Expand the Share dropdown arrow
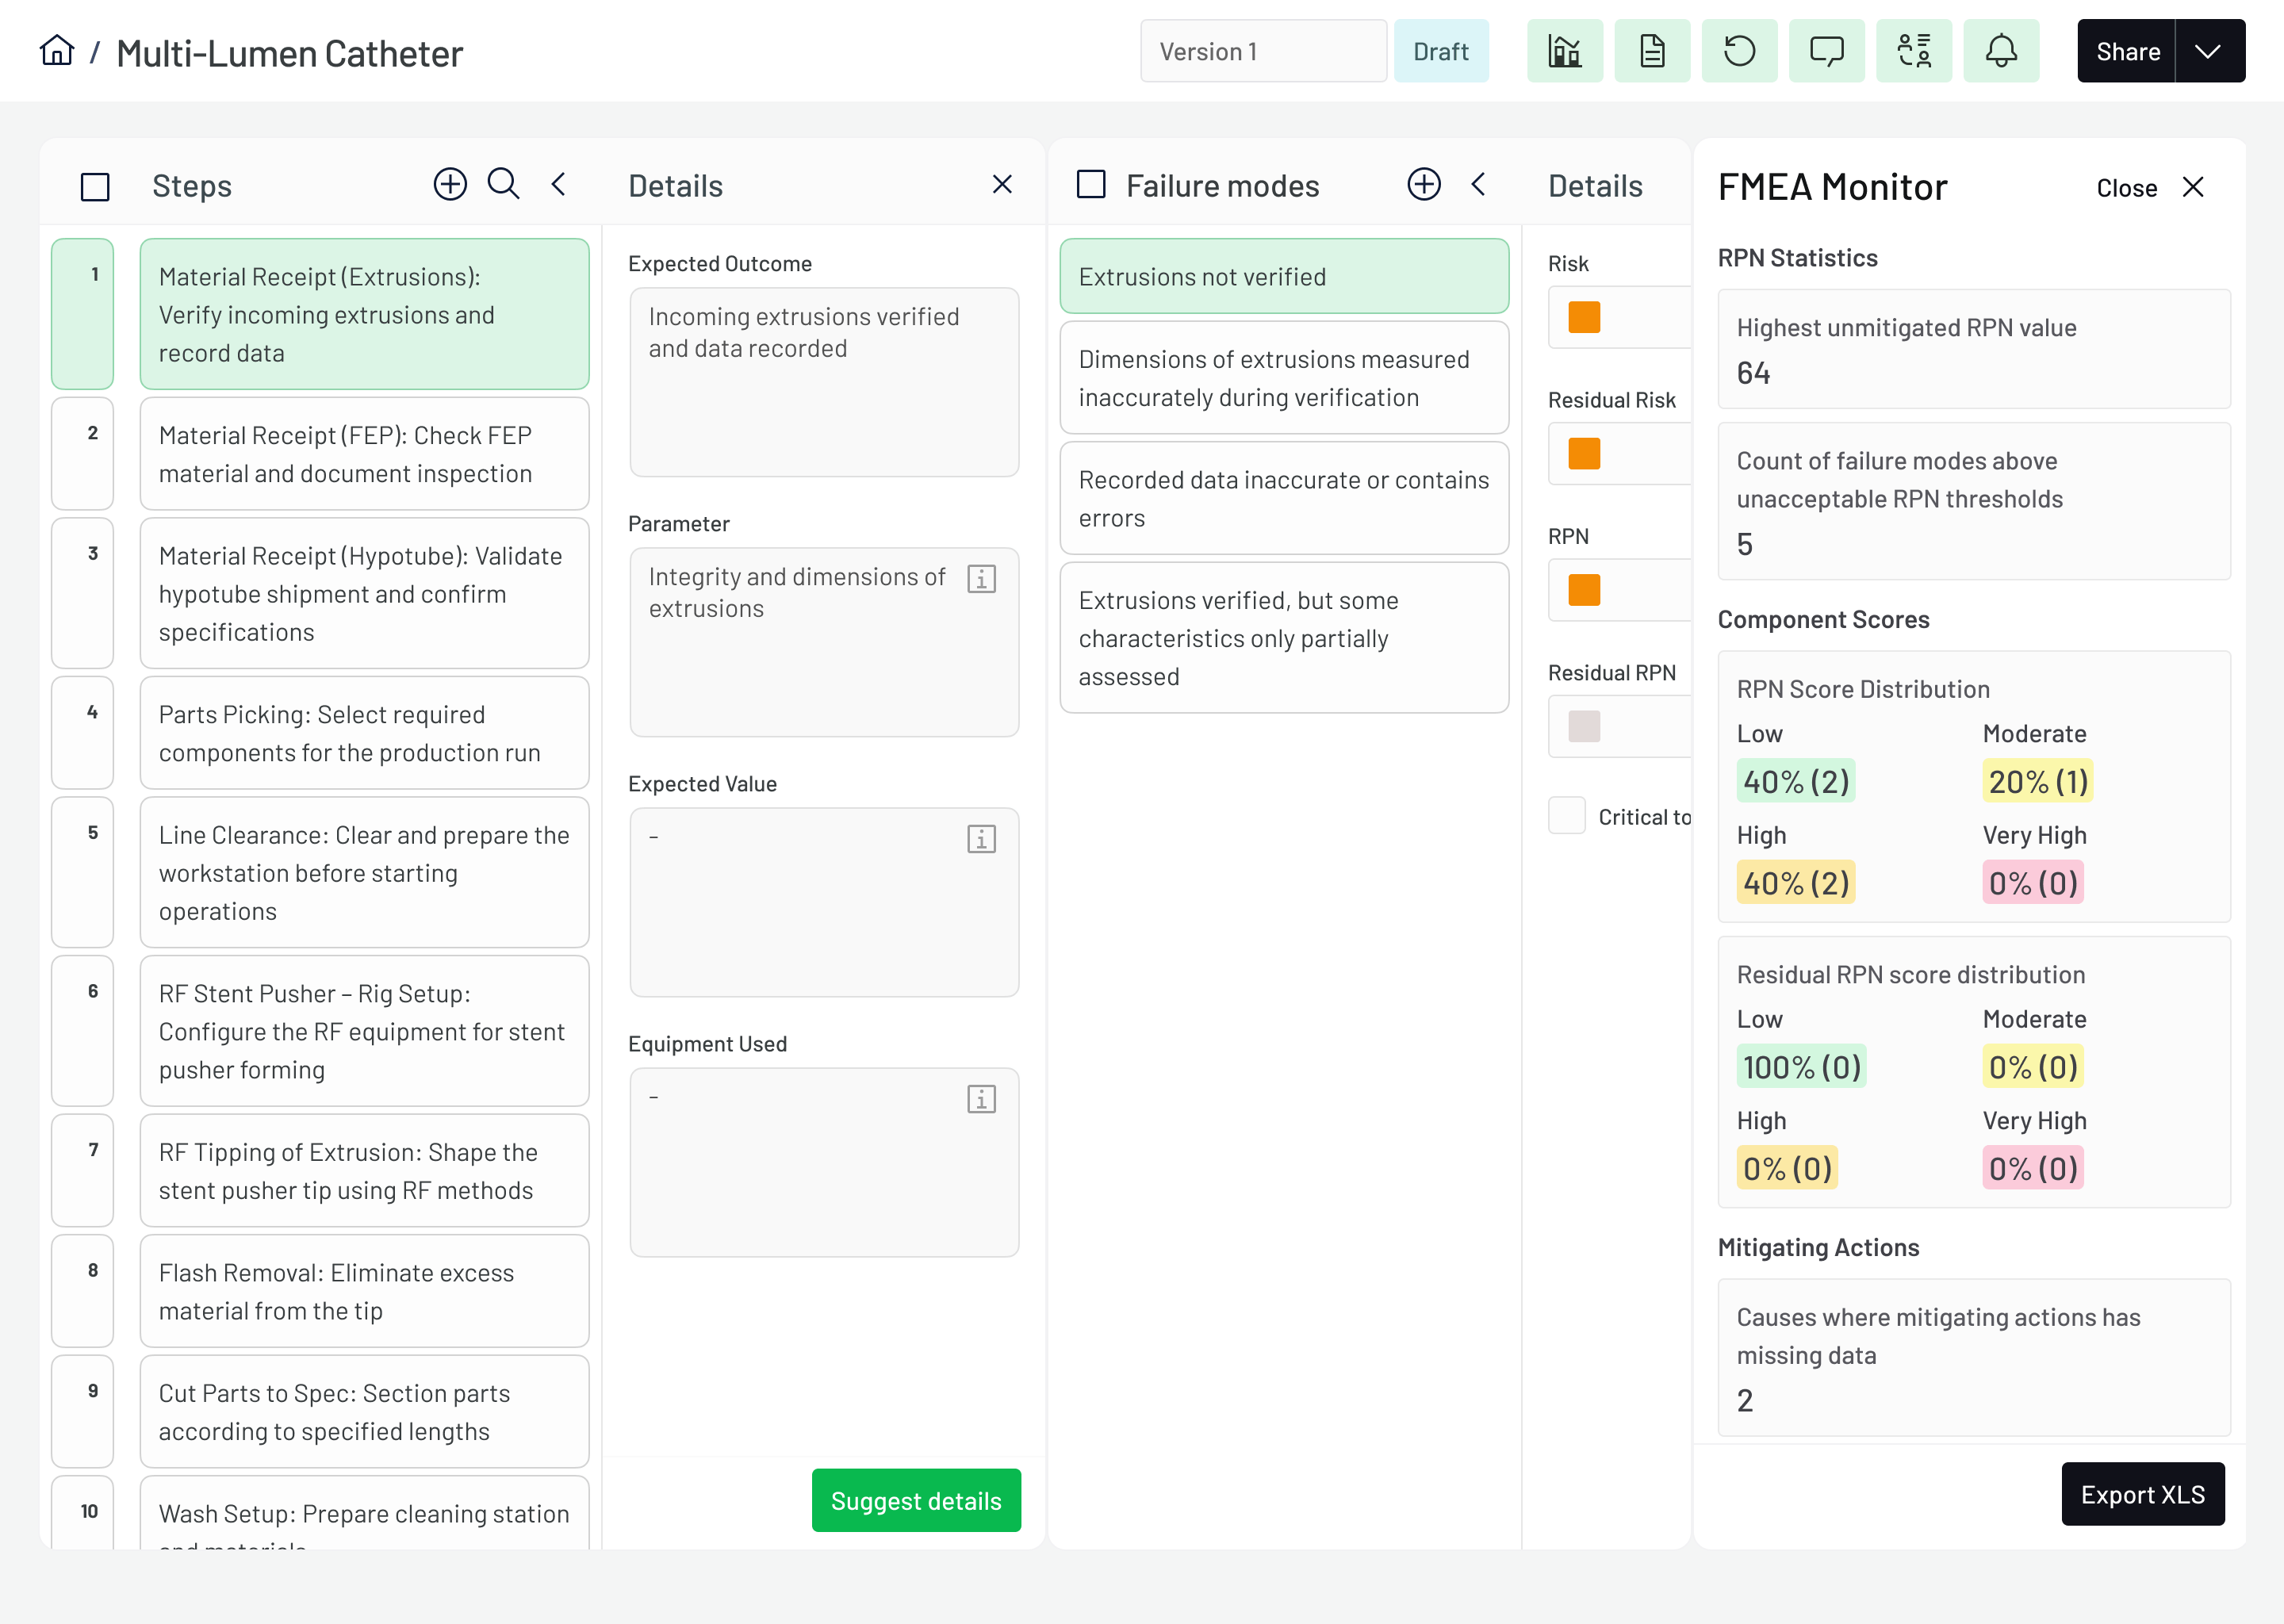The width and height of the screenshot is (2284, 1624). pyautogui.click(x=2208, y=51)
